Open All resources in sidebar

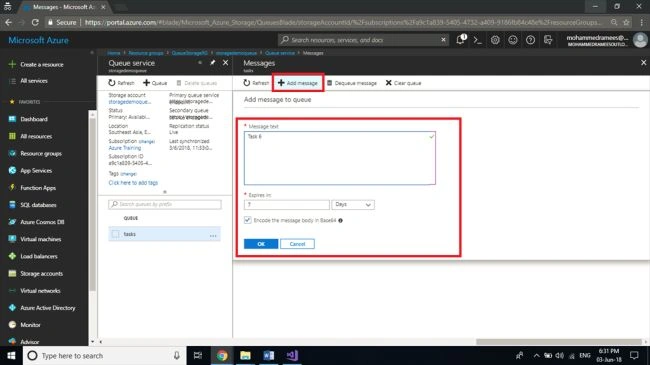coord(36,136)
